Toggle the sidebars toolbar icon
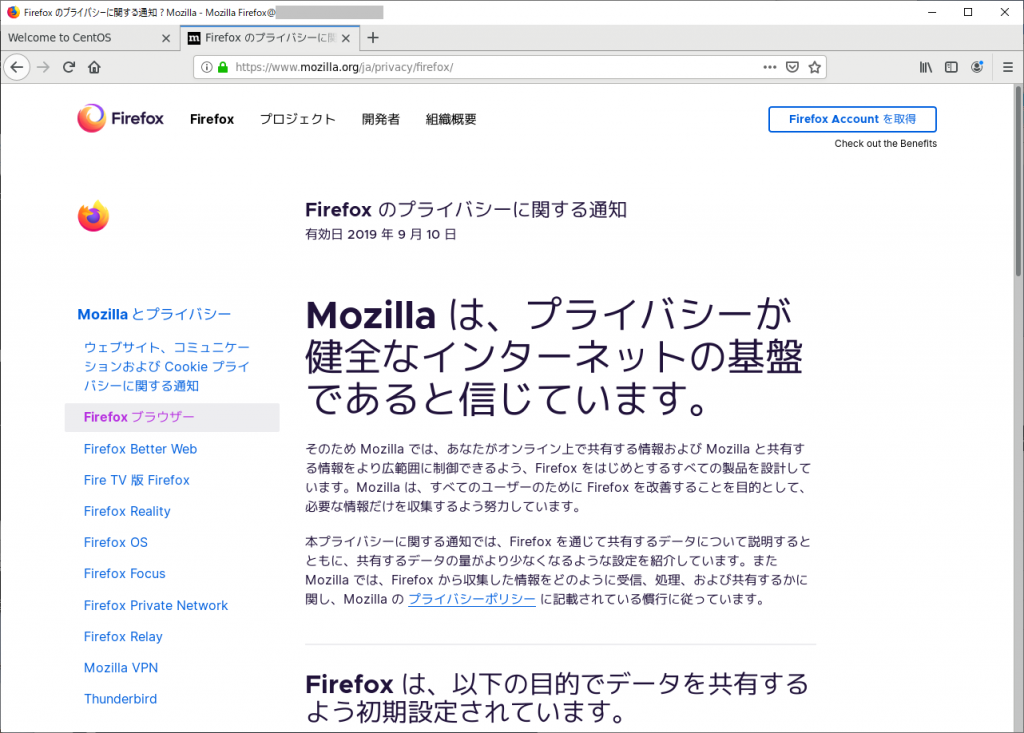The width and height of the screenshot is (1024, 733). (x=952, y=67)
